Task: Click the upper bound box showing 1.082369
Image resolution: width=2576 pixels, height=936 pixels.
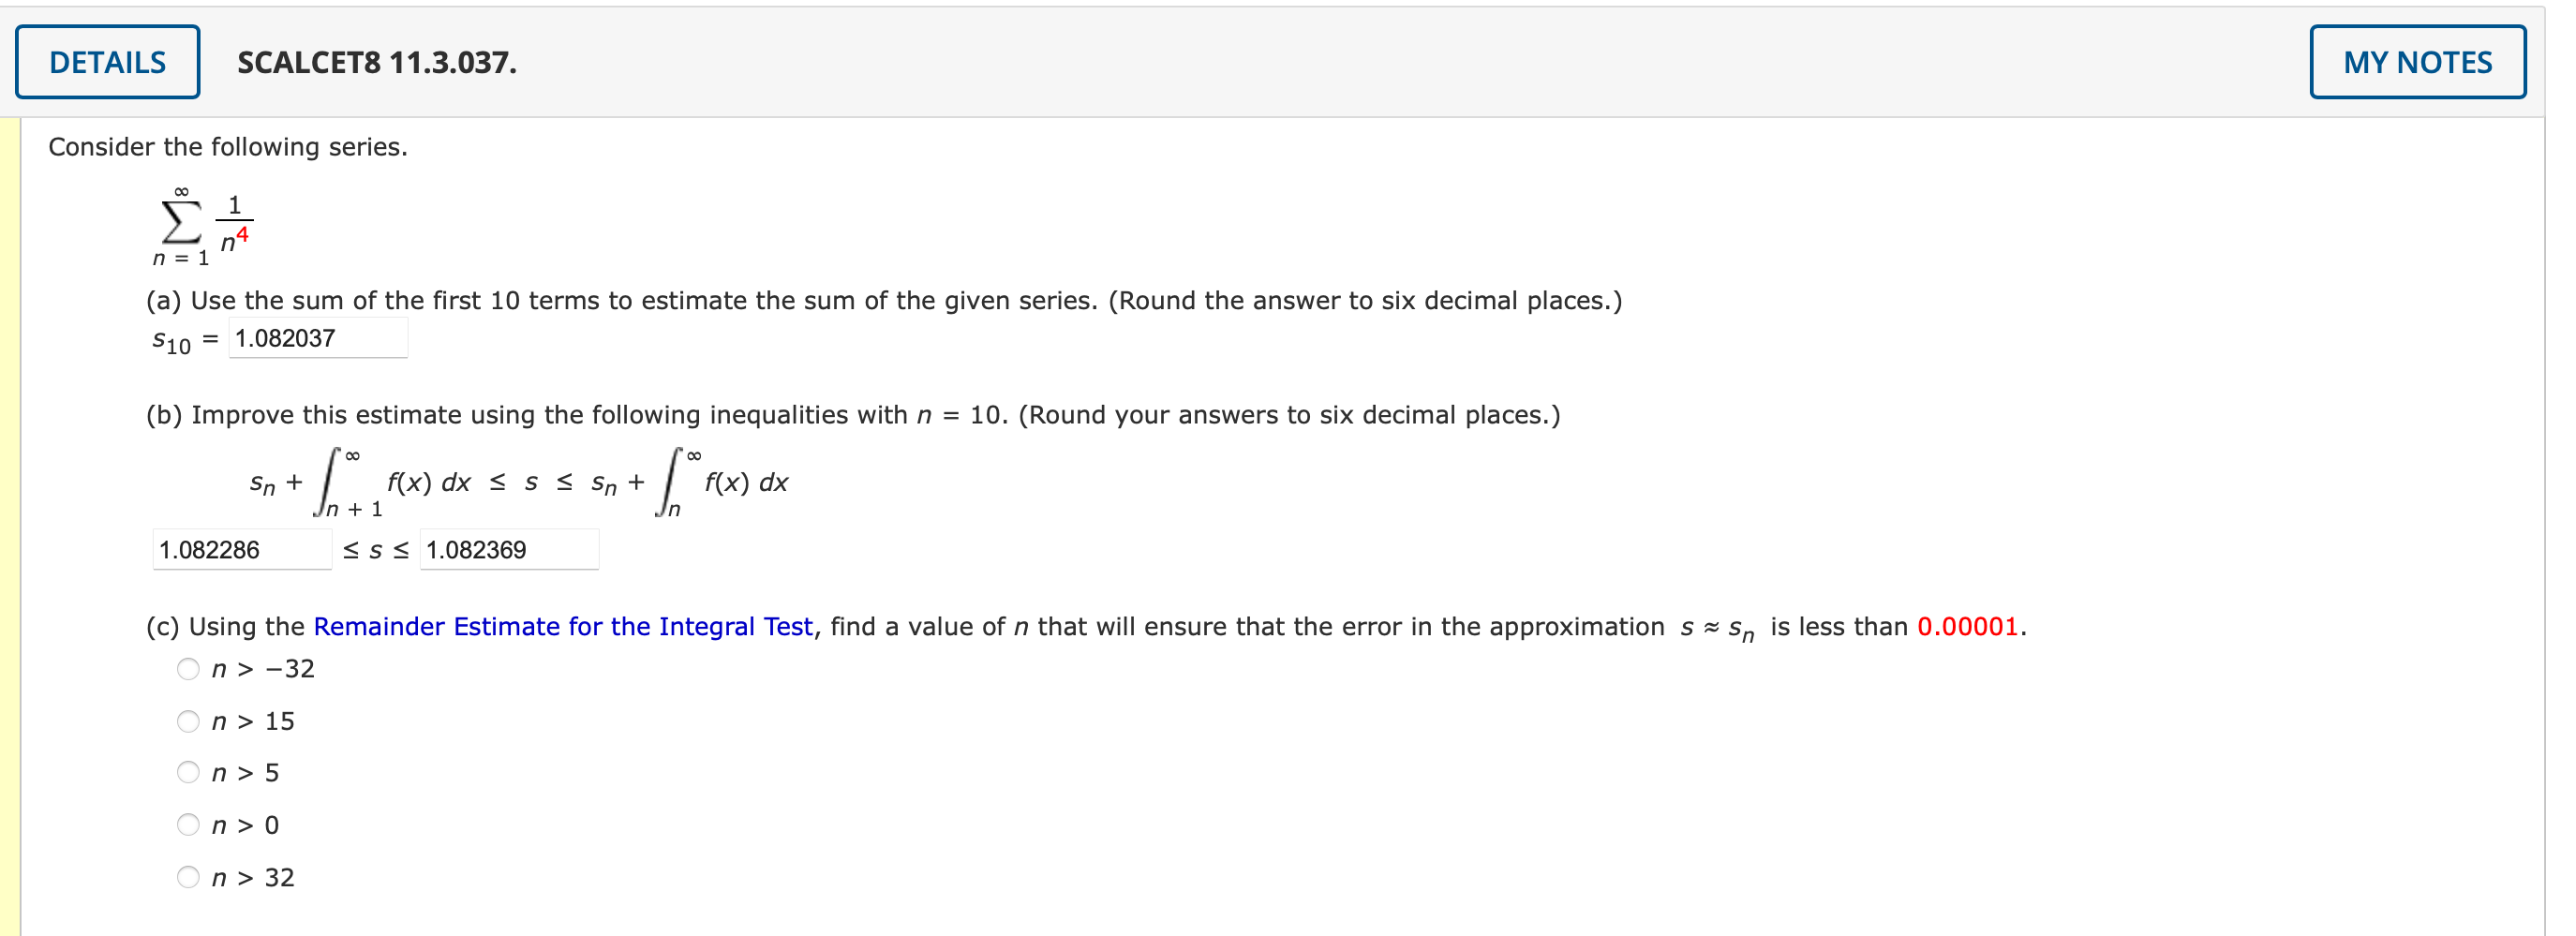Action: tap(509, 549)
